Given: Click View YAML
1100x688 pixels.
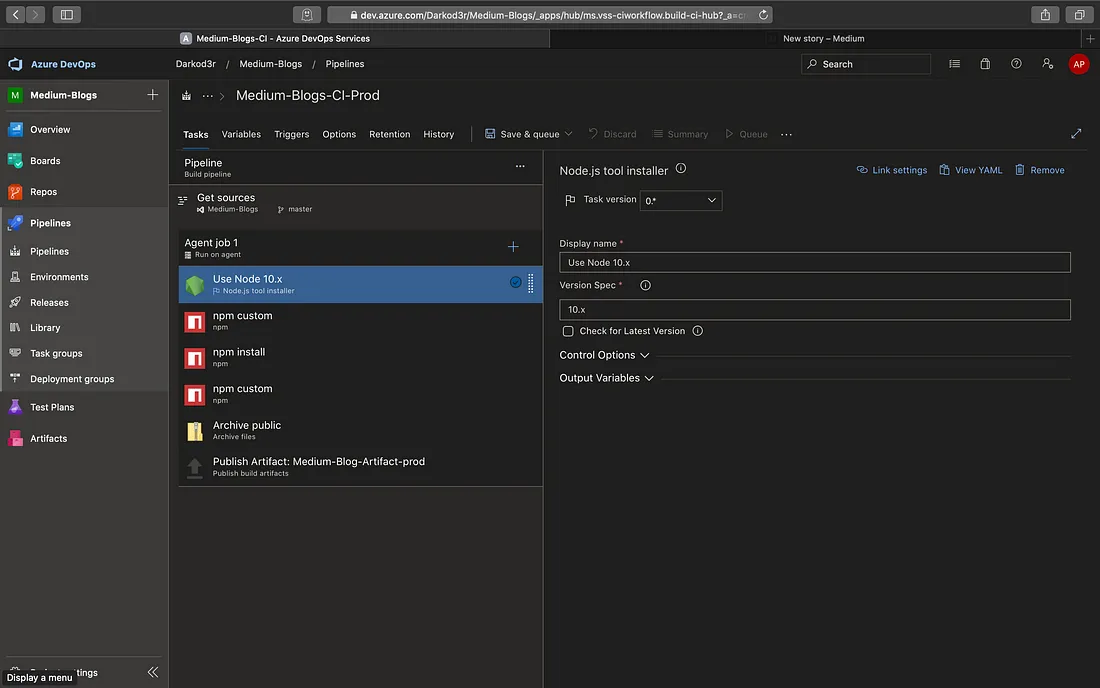Looking at the screenshot, I should click(x=971, y=170).
